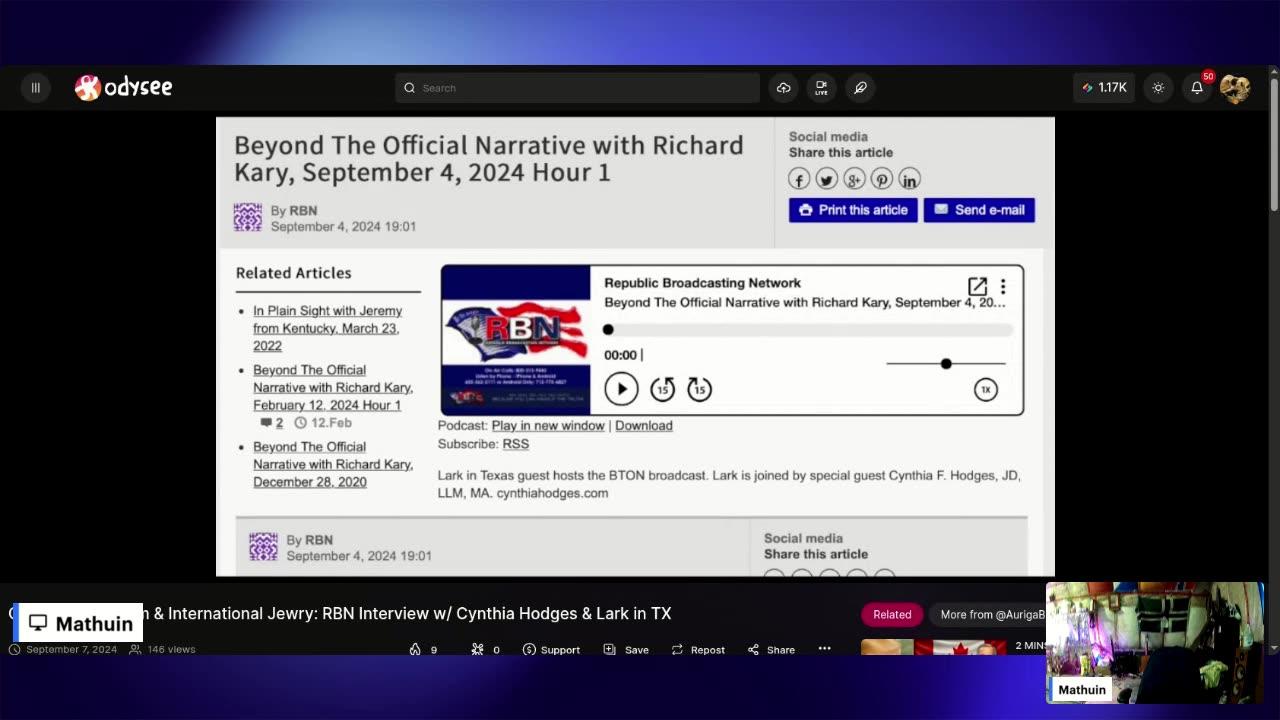Share article on Twitter
This screenshot has height=720, width=1280.
(826, 179)
